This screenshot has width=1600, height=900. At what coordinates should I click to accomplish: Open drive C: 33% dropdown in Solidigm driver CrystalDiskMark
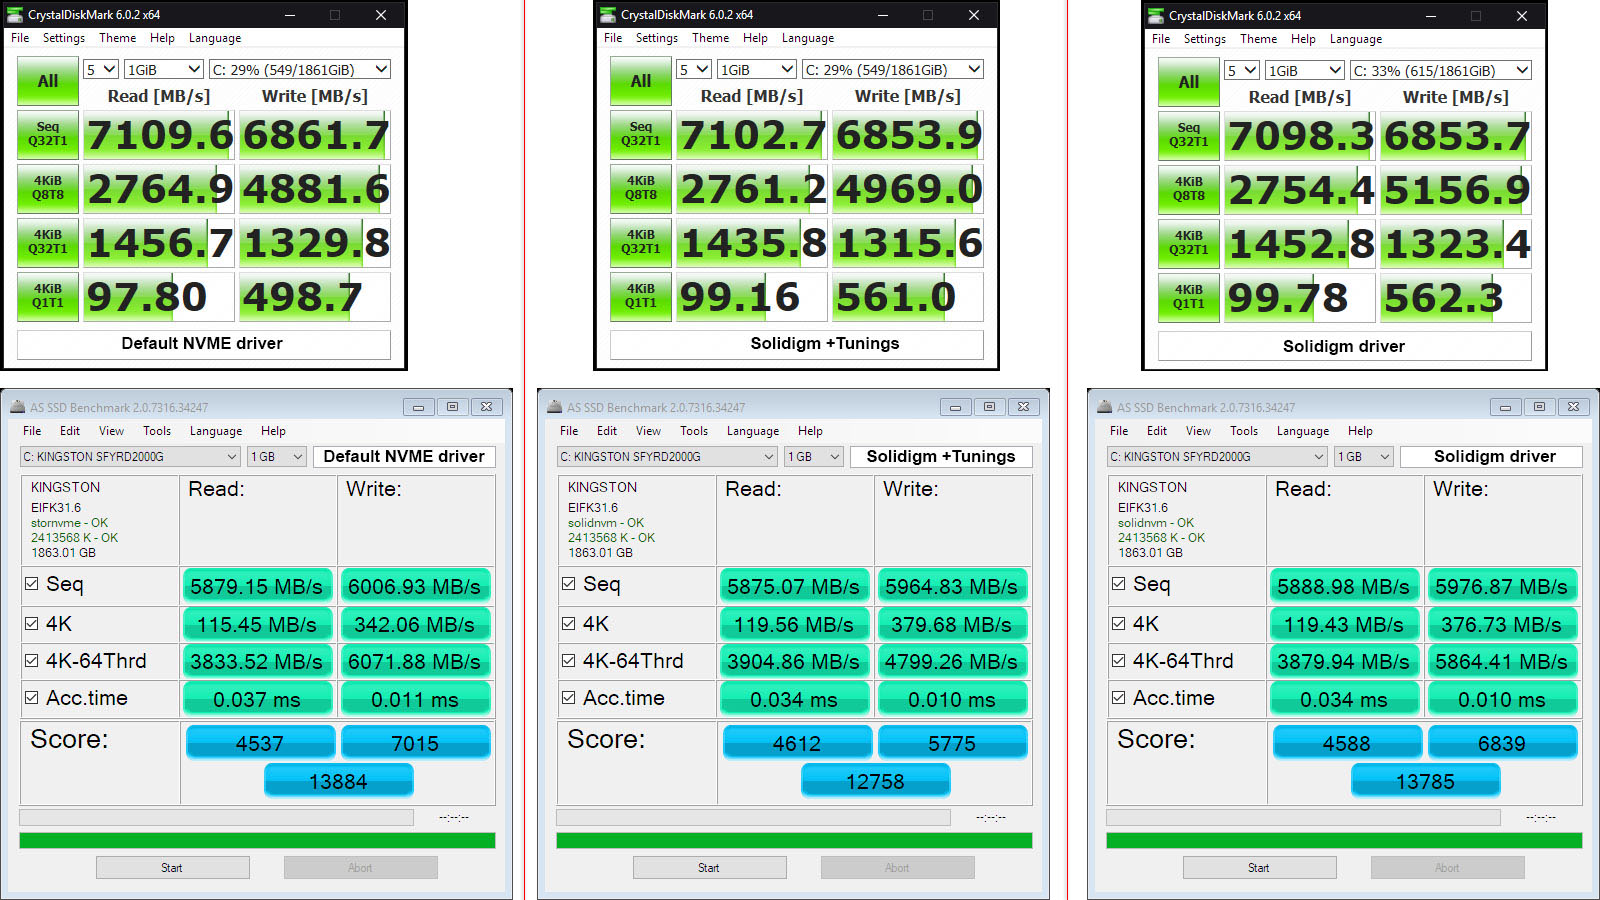(1440, 70)
